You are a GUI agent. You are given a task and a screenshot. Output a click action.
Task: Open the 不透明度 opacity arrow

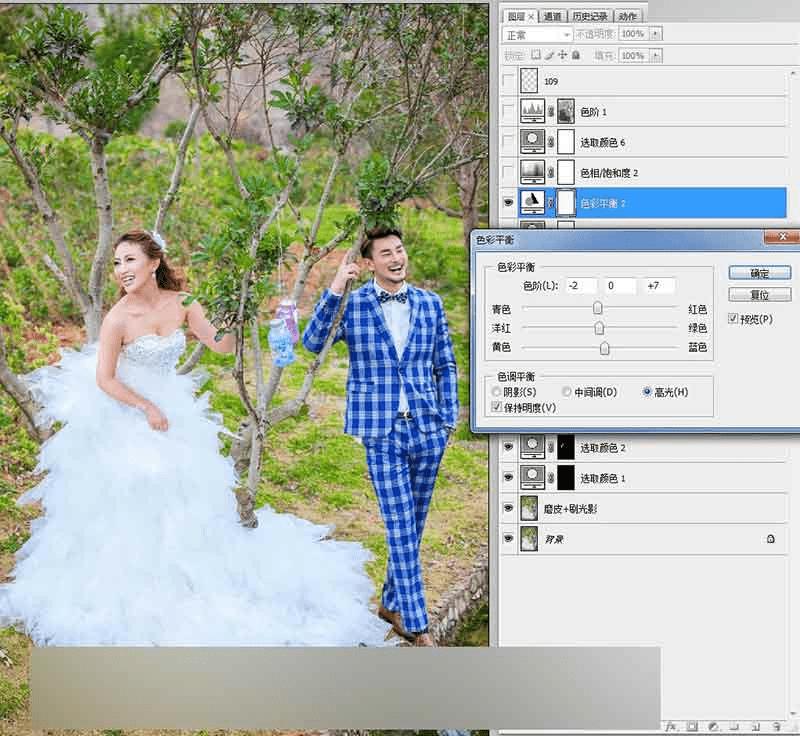[x=655, y=34]
